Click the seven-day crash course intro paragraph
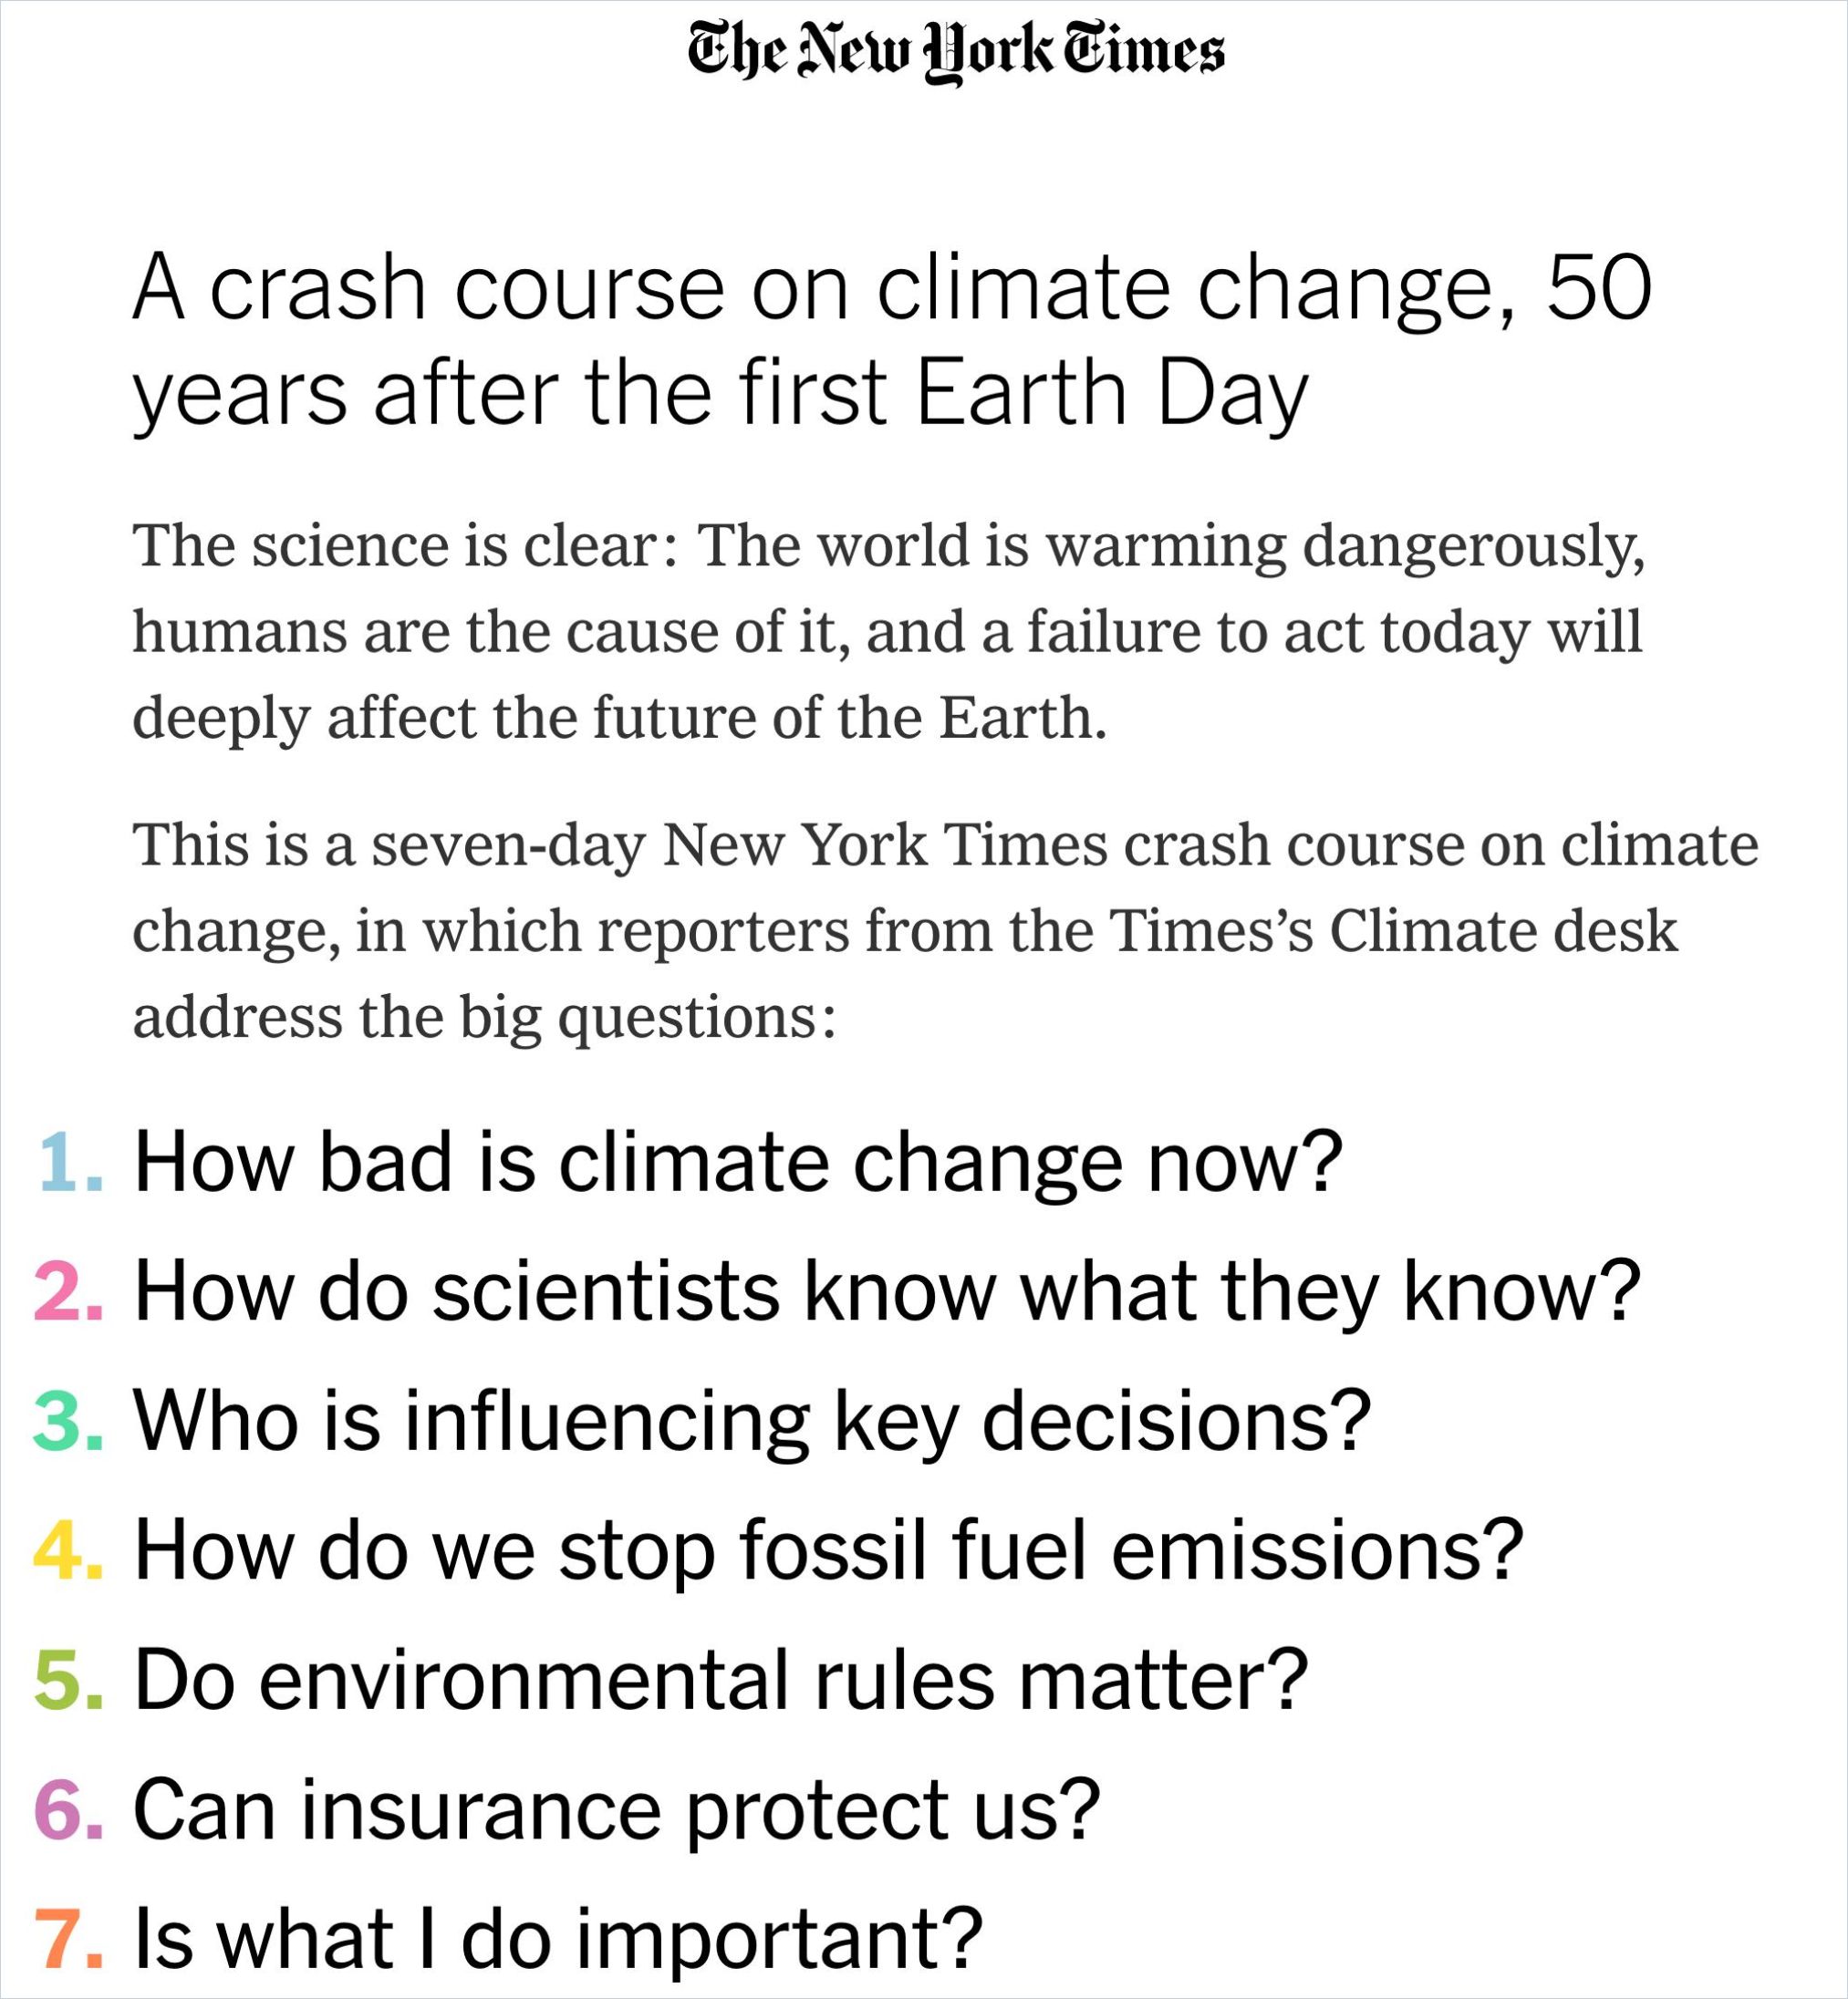This screenshot has height=1999, width=1848. click(944, 930)
